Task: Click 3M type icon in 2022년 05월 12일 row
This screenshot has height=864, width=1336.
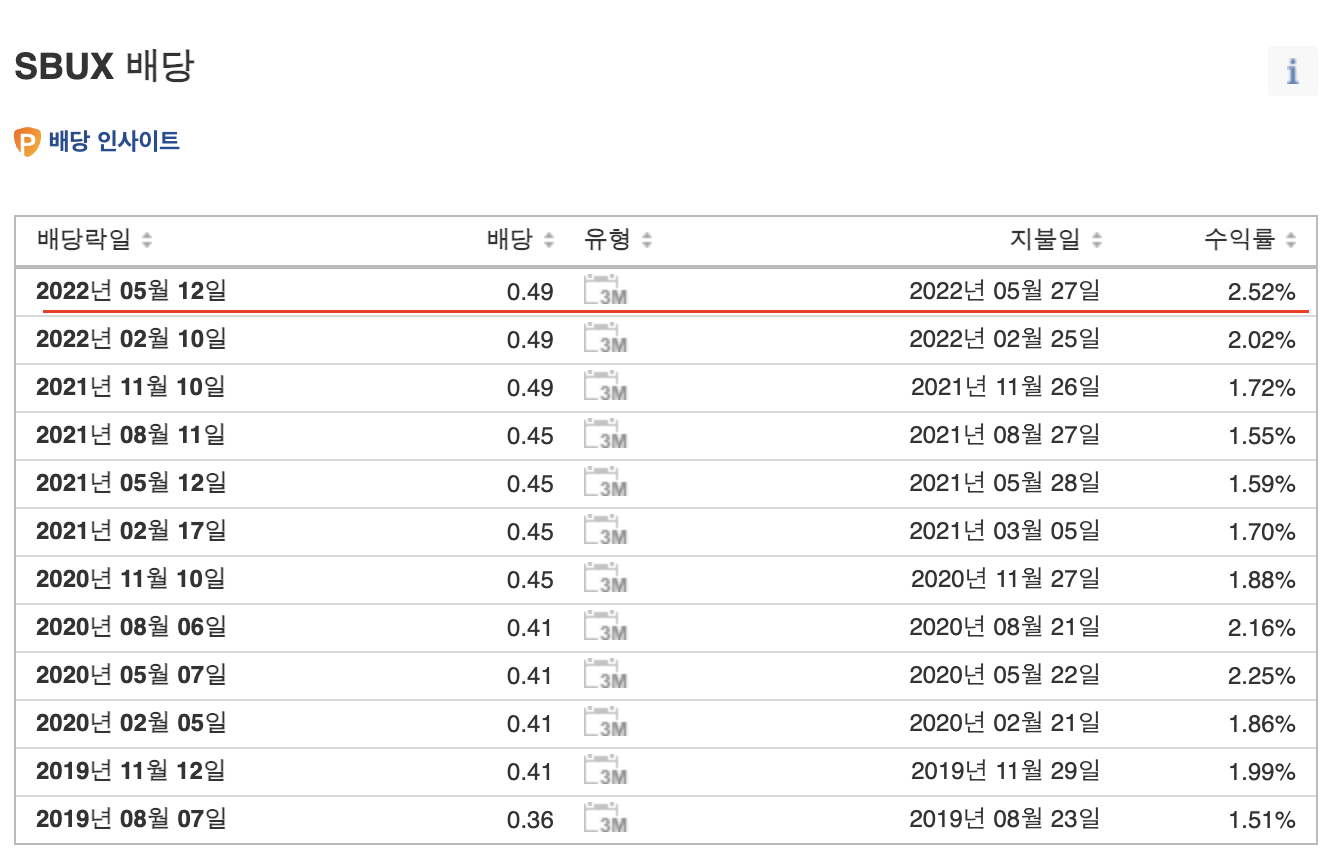Action: (x=606, y=291)
